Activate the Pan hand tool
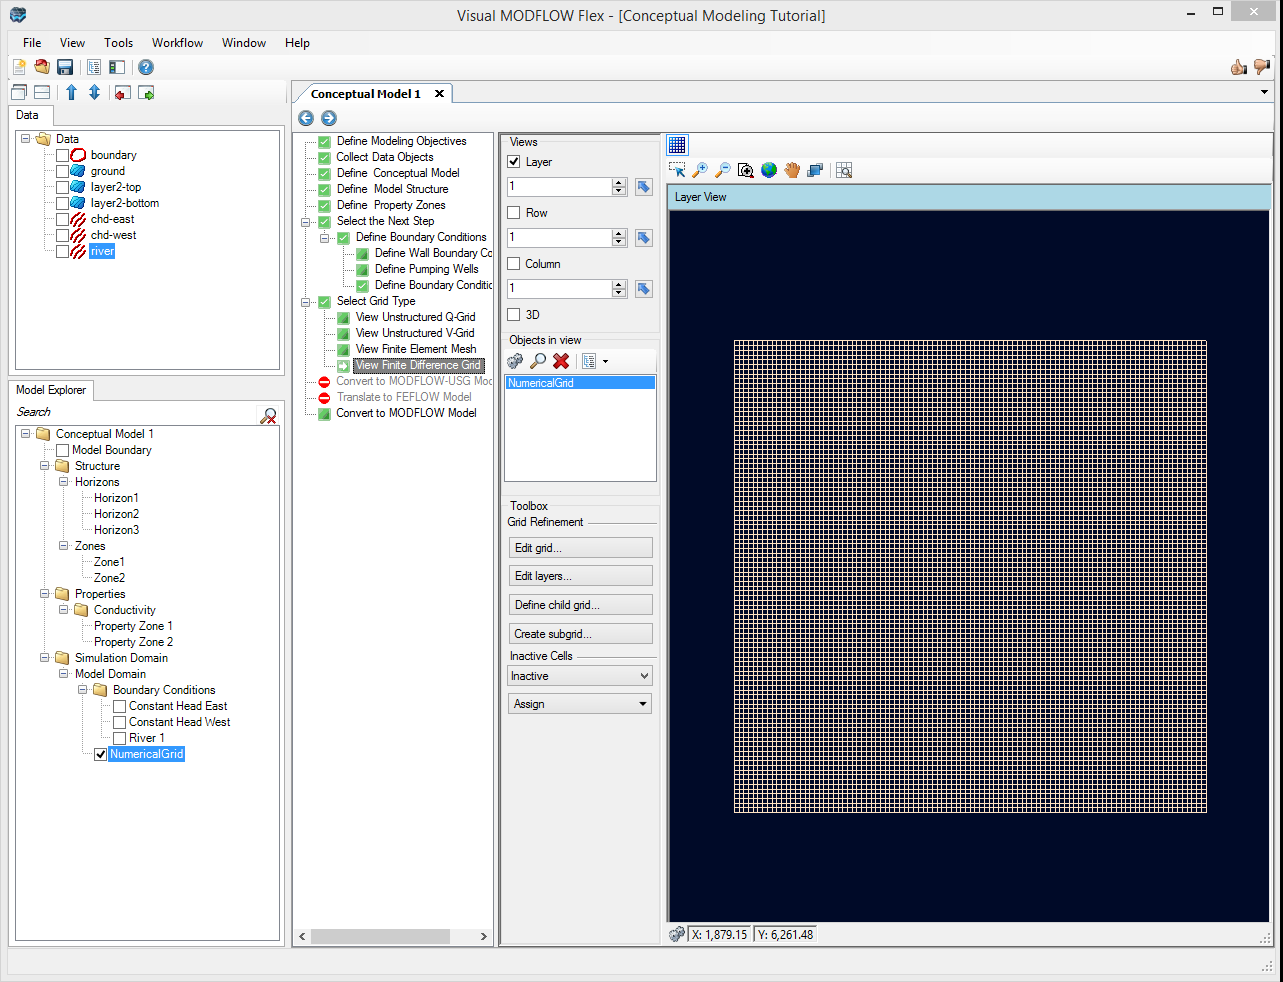 791,170
